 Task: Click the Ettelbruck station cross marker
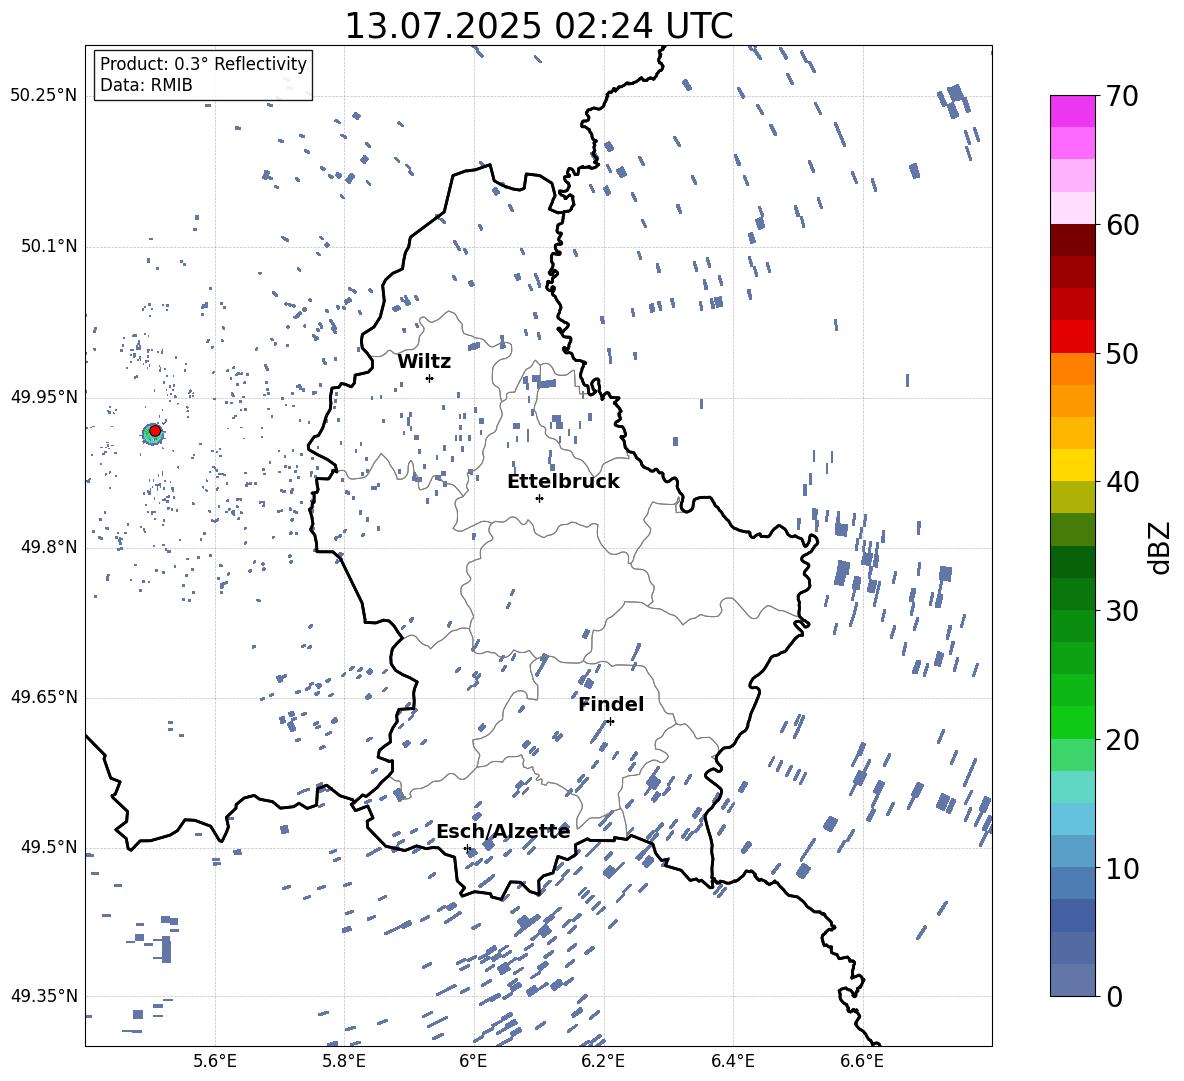539,498
